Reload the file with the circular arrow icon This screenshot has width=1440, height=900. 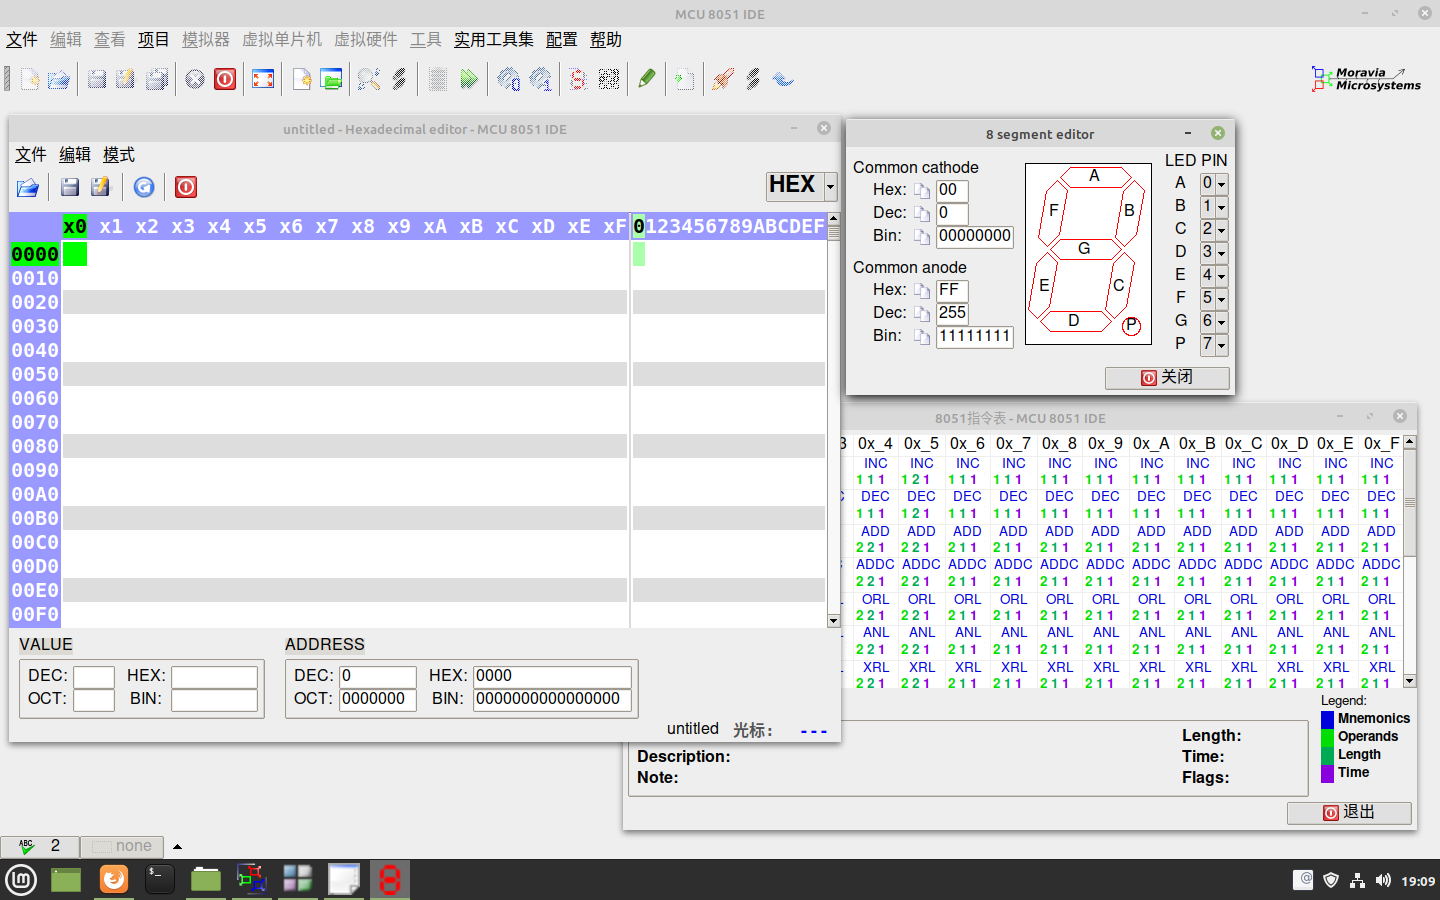coord(143,187)
